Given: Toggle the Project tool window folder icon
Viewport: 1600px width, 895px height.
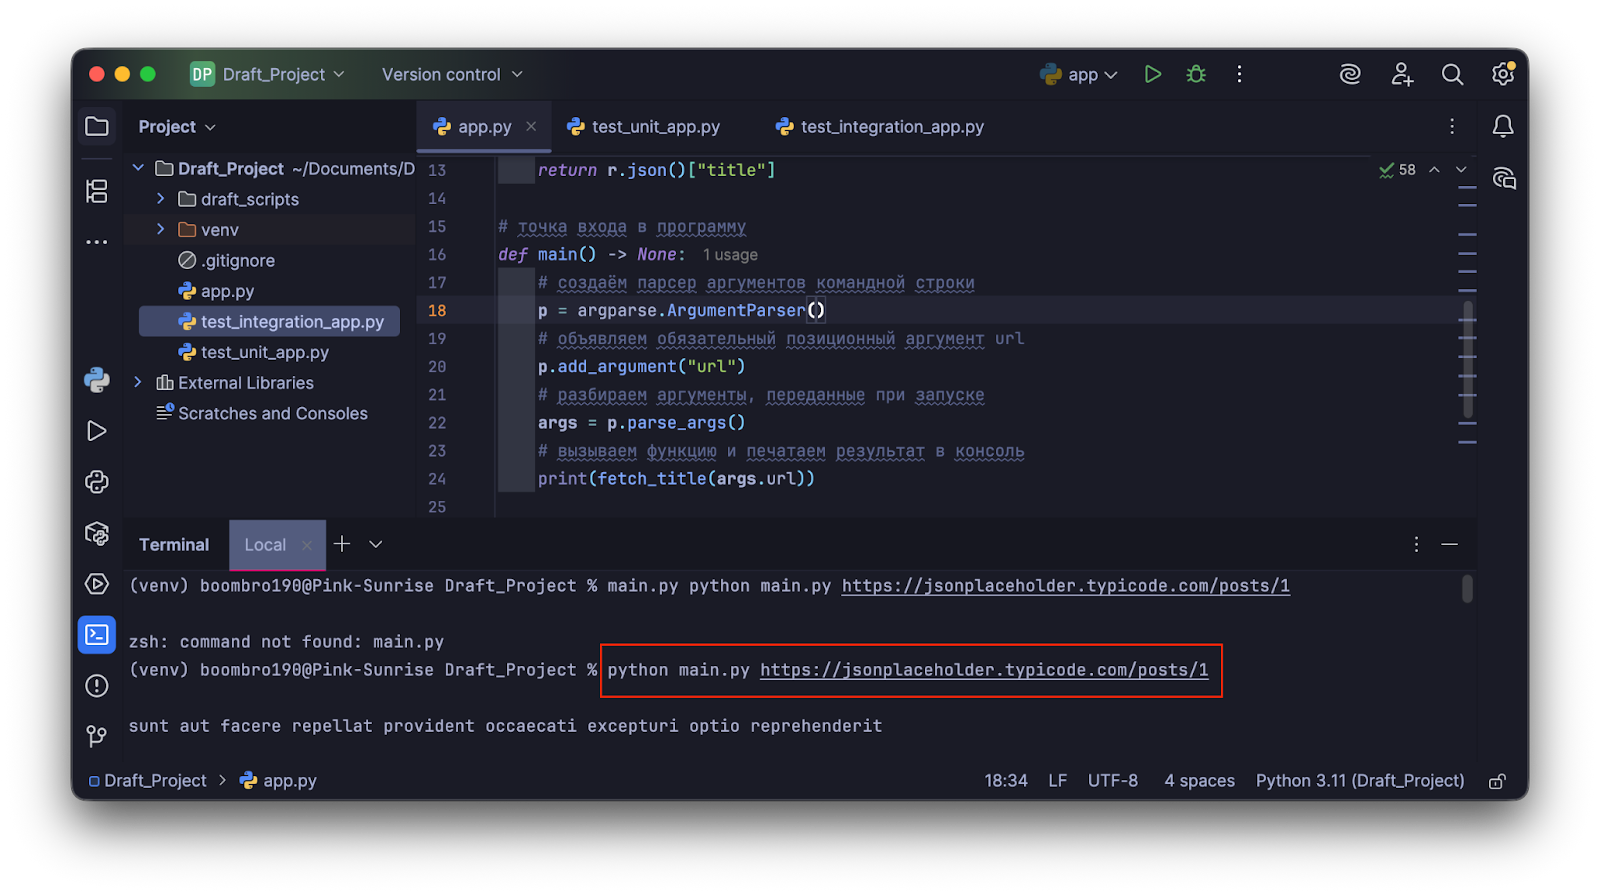Looking at the screenshot, I should (97, 127).
